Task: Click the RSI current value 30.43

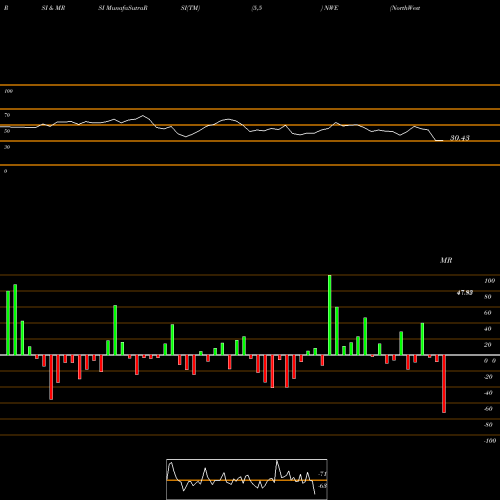Action: (460, 138)
